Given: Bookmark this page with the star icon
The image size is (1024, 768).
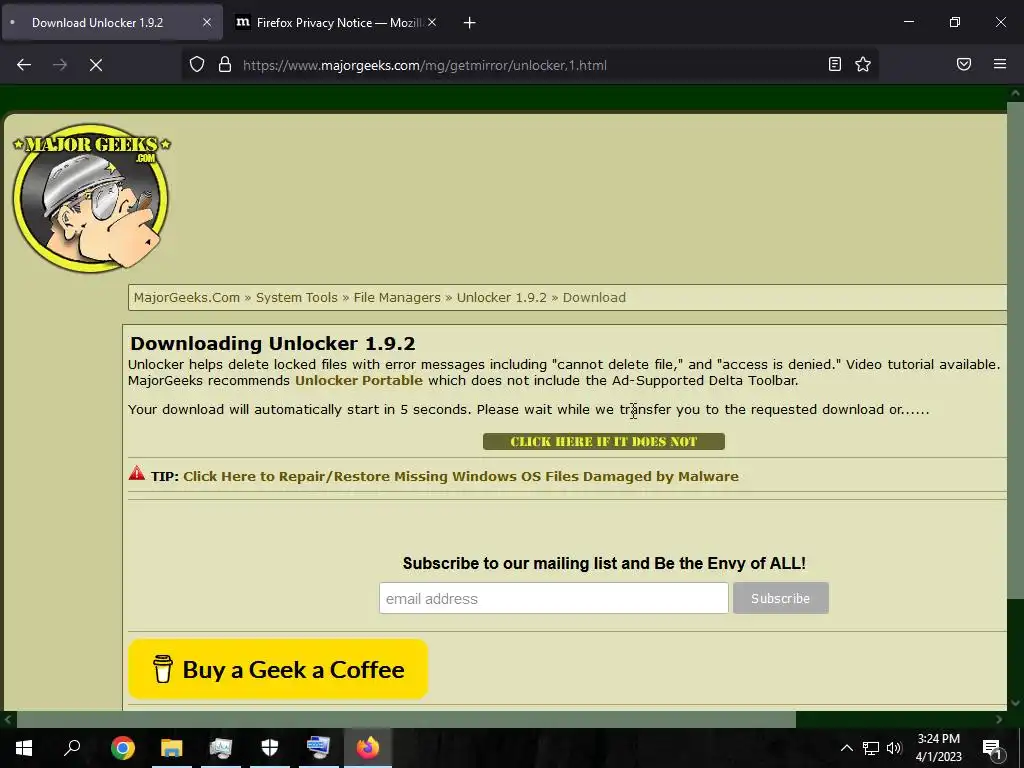Looking at the screenshot, I should pos(863,64).
